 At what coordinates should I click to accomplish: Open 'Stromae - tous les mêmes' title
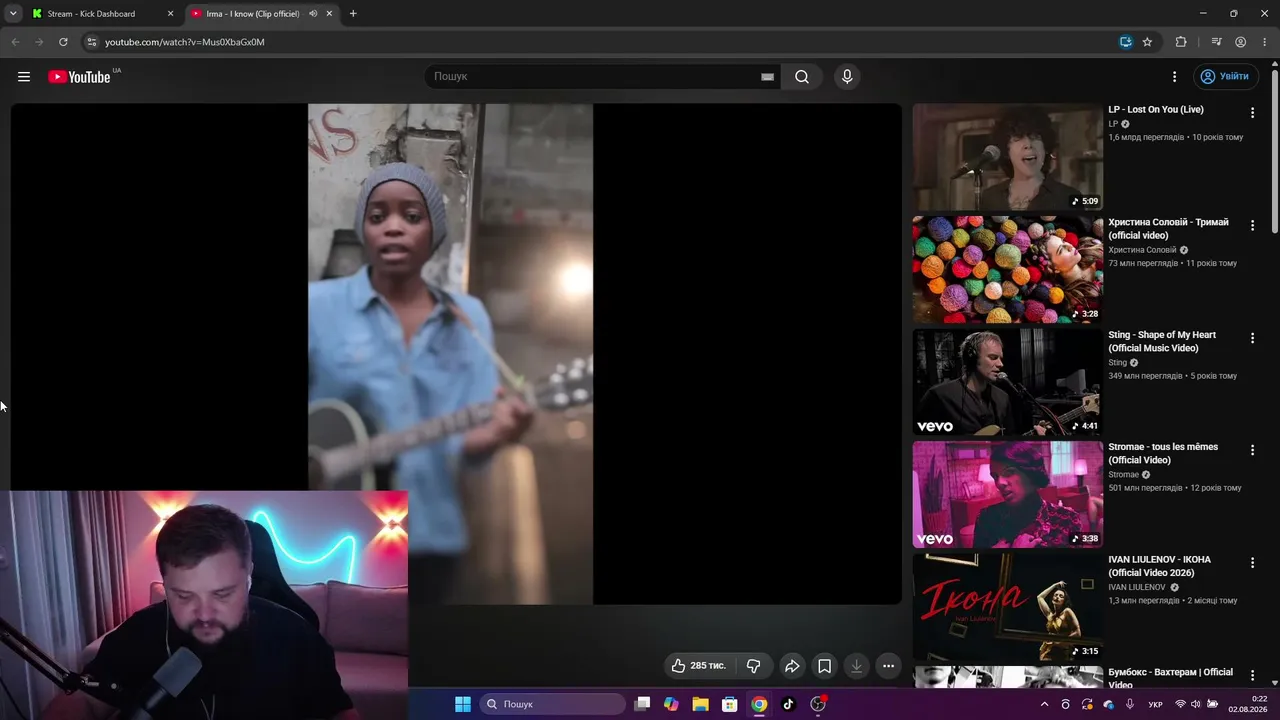(1163, 454)
